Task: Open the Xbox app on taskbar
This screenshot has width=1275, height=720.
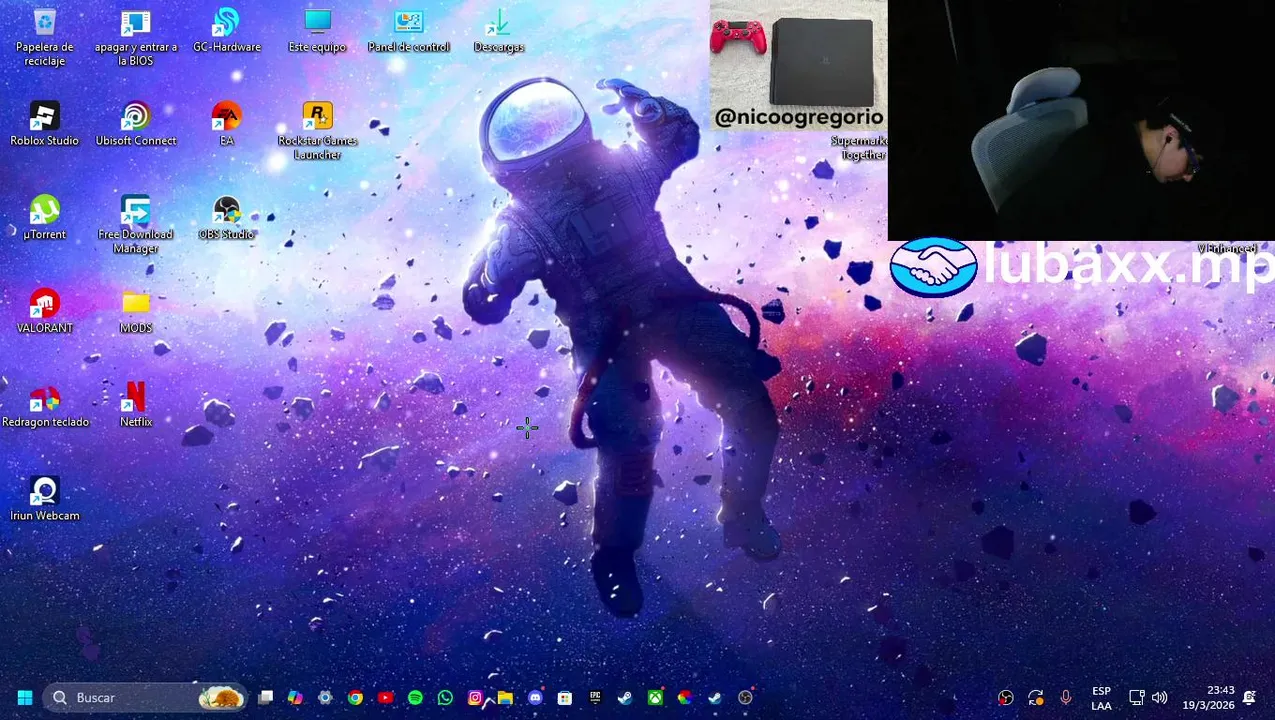Action: click(x=655, y=698)
